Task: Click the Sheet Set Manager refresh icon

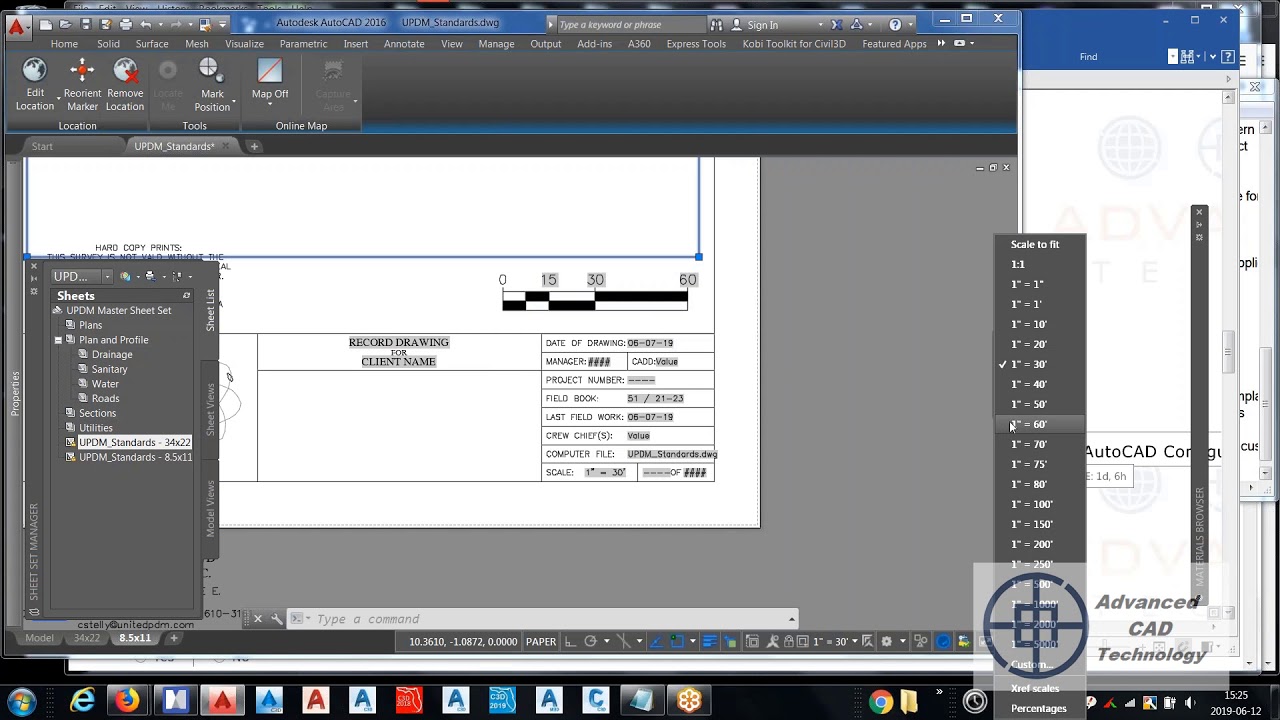Action: click(x=186, y=296)
